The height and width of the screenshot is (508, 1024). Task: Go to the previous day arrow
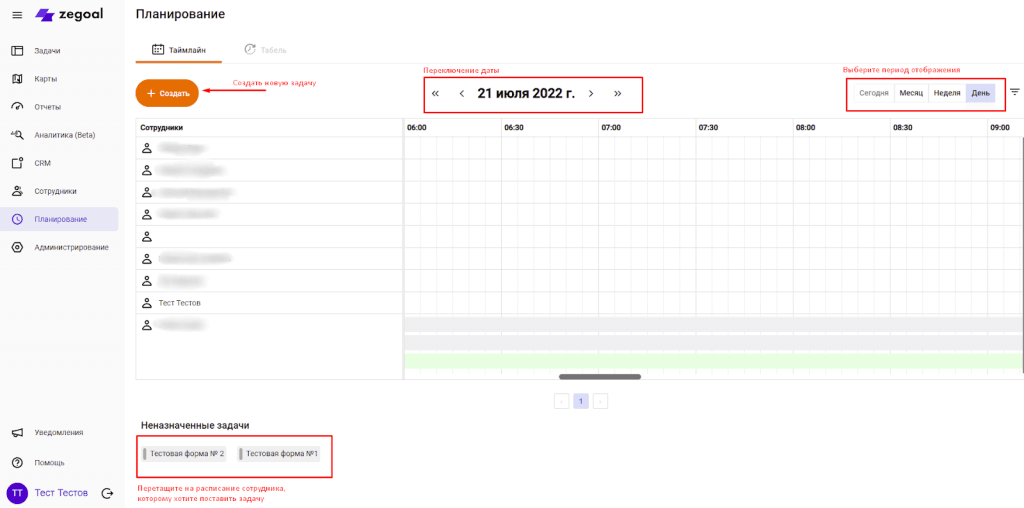(x=461, y=93)
